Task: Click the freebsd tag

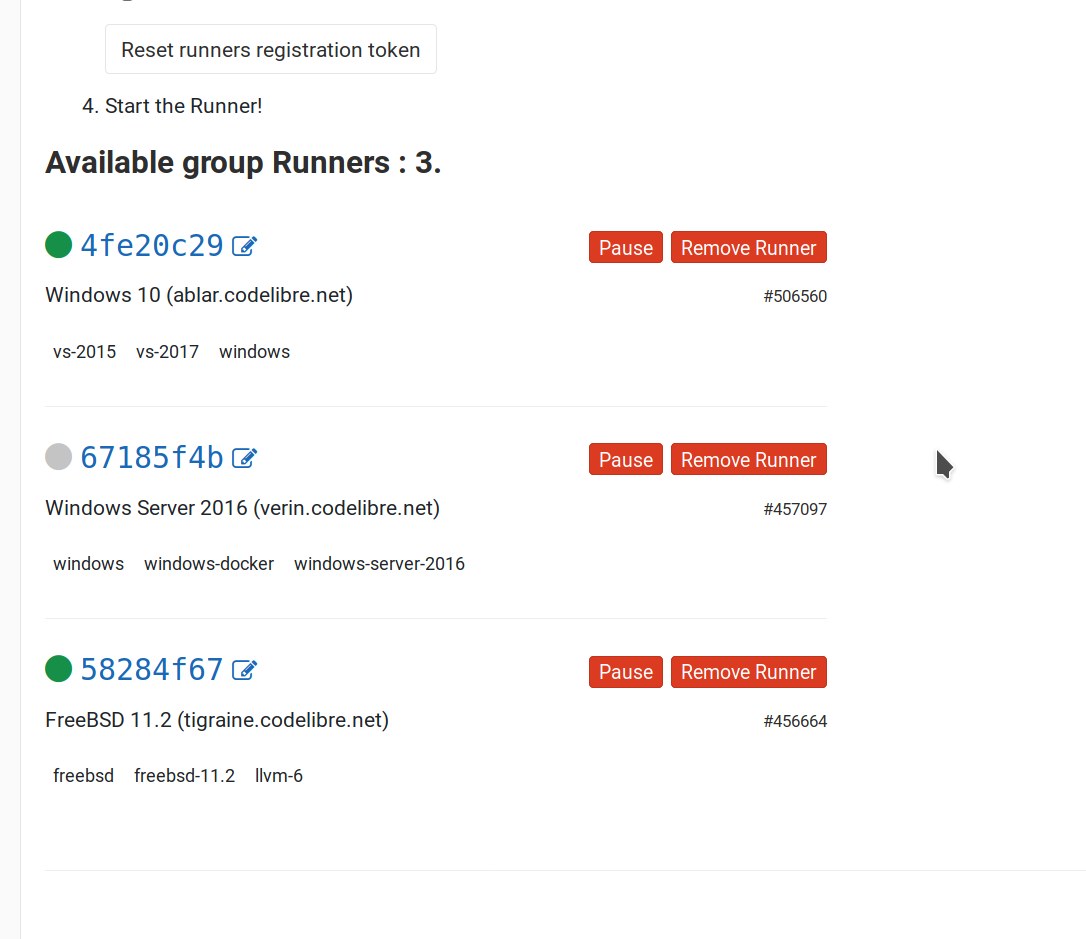Action: point(84,776)
